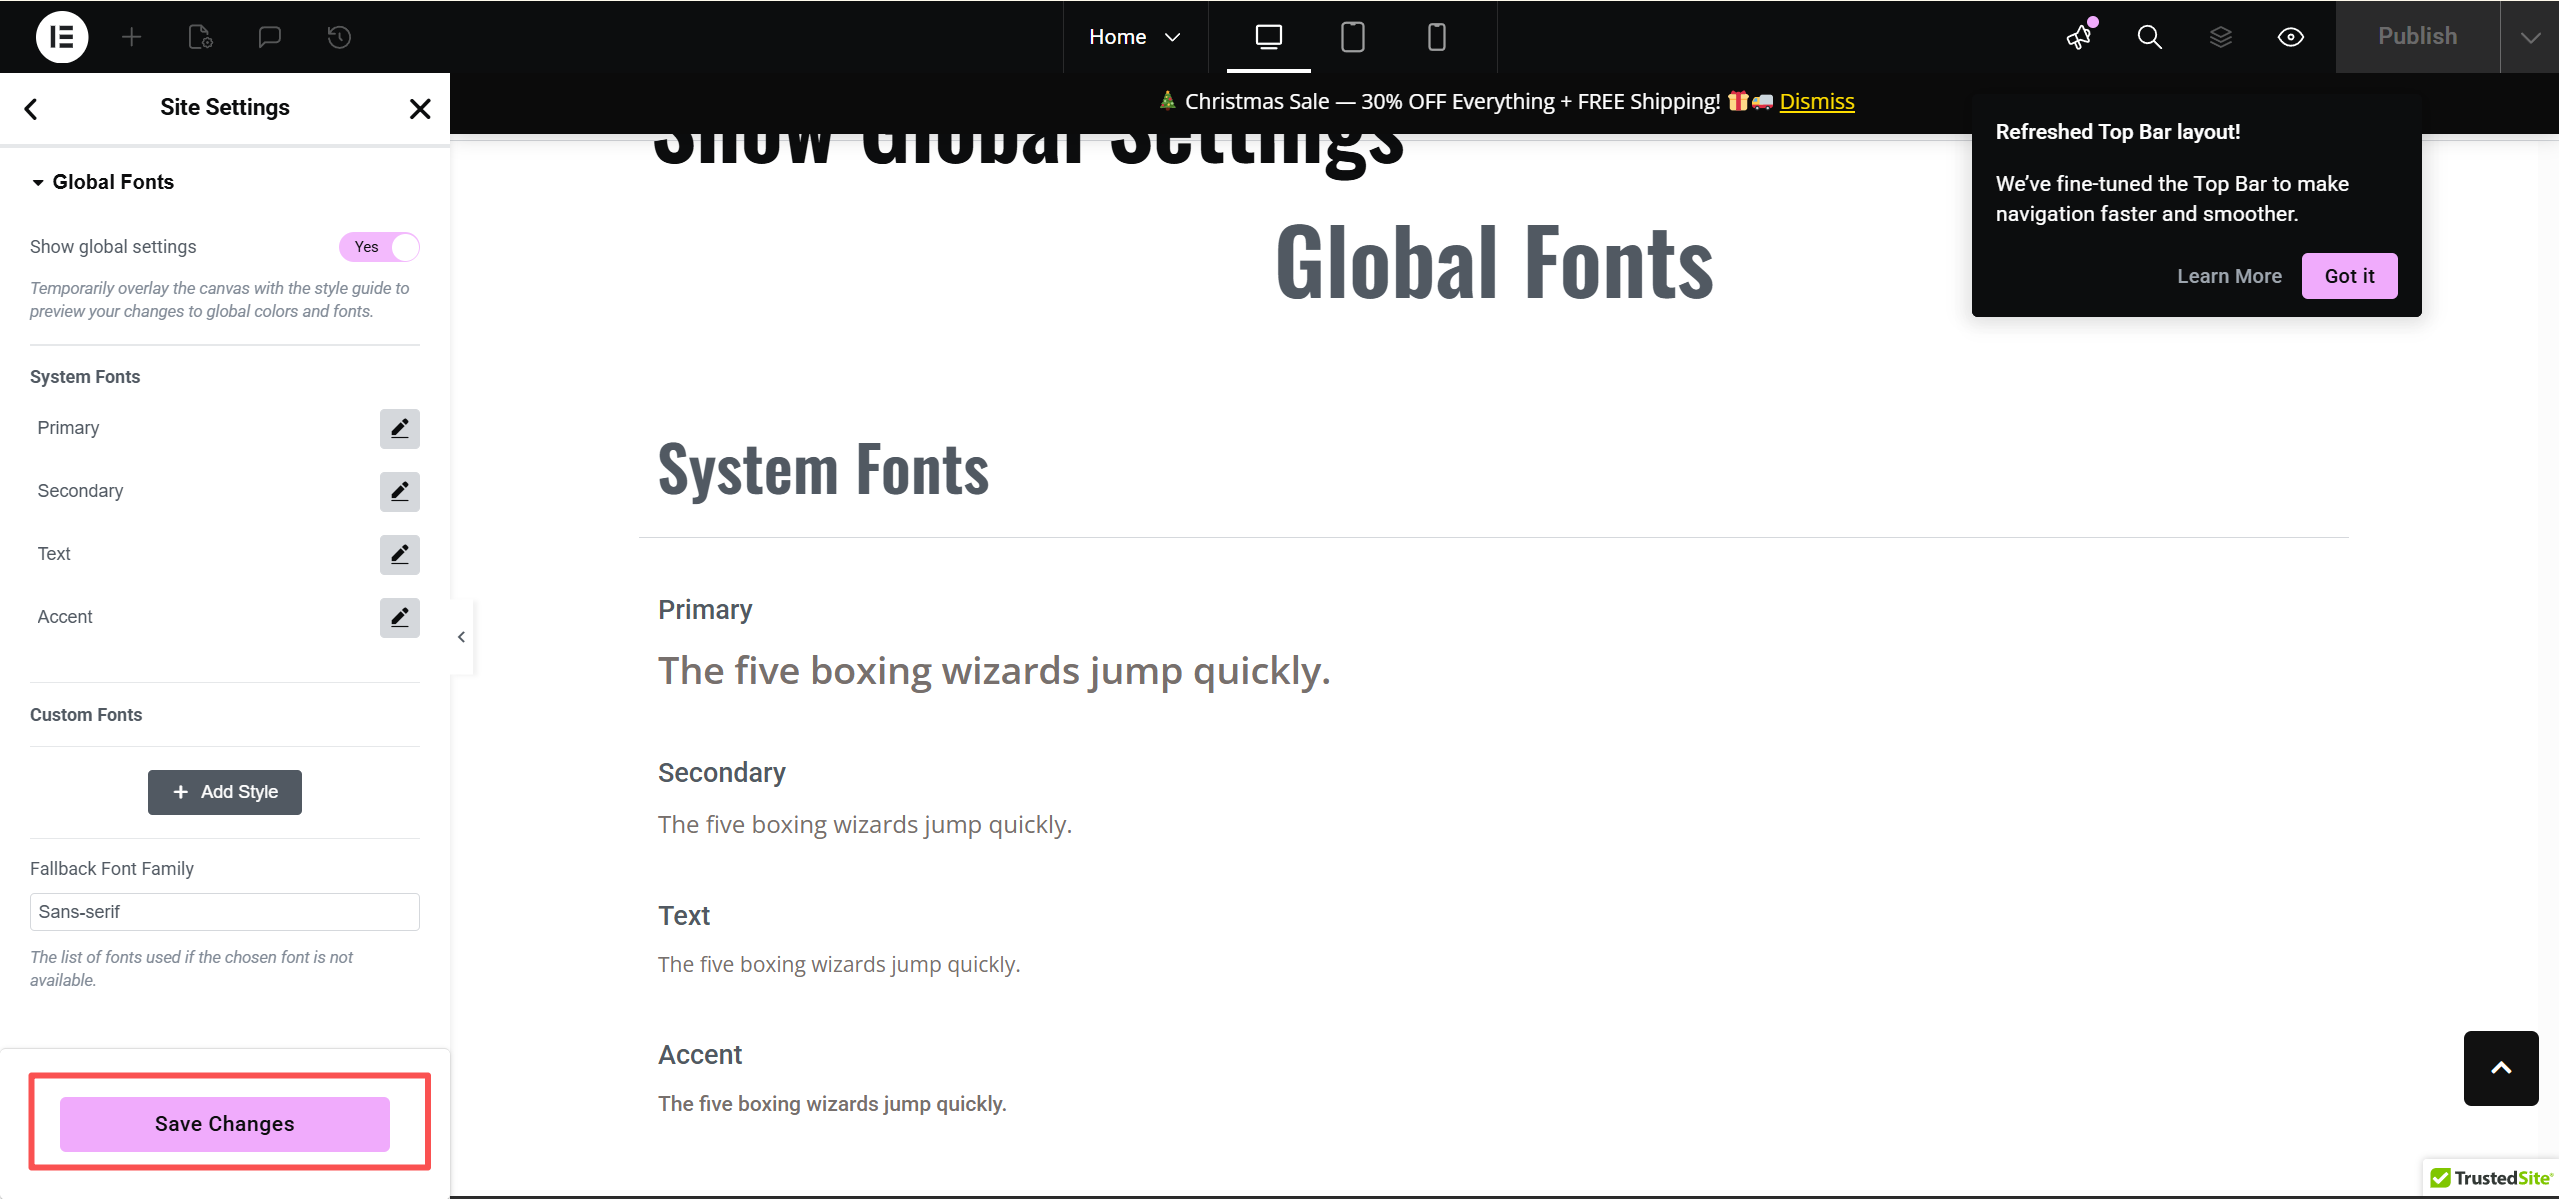Click the Save Changes button
The width and height of the screenshot is (2559, 1199).
pyautogui.click(x=224, y=1124)
